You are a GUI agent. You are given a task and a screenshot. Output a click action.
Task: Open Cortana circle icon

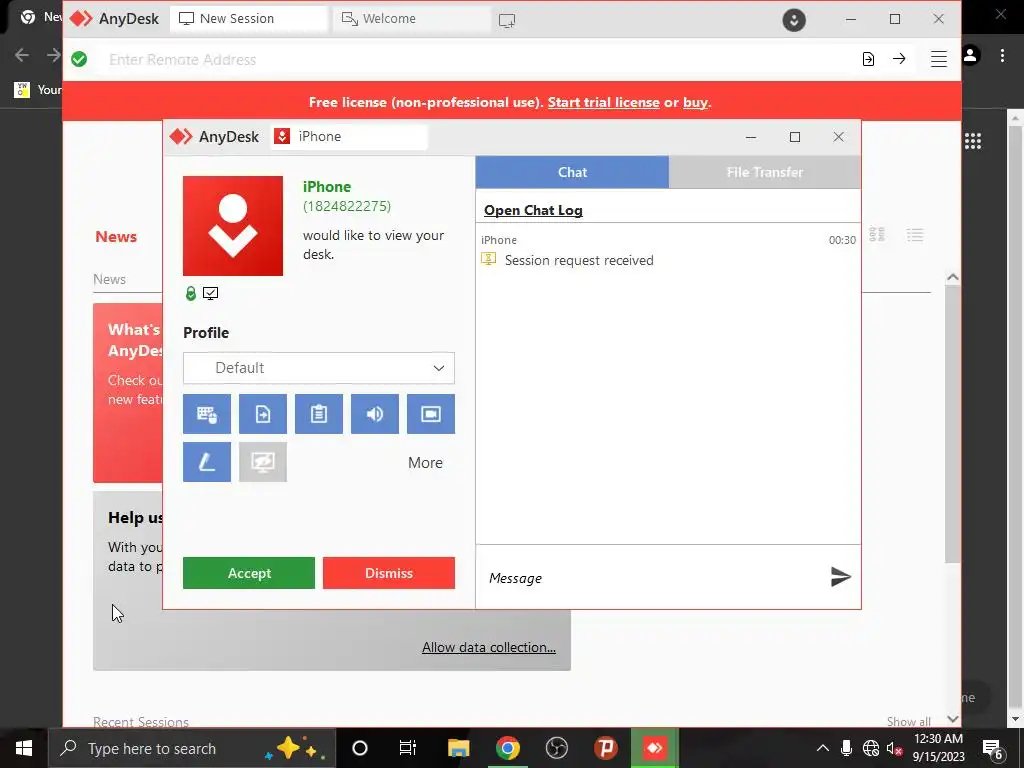[360, 748]
